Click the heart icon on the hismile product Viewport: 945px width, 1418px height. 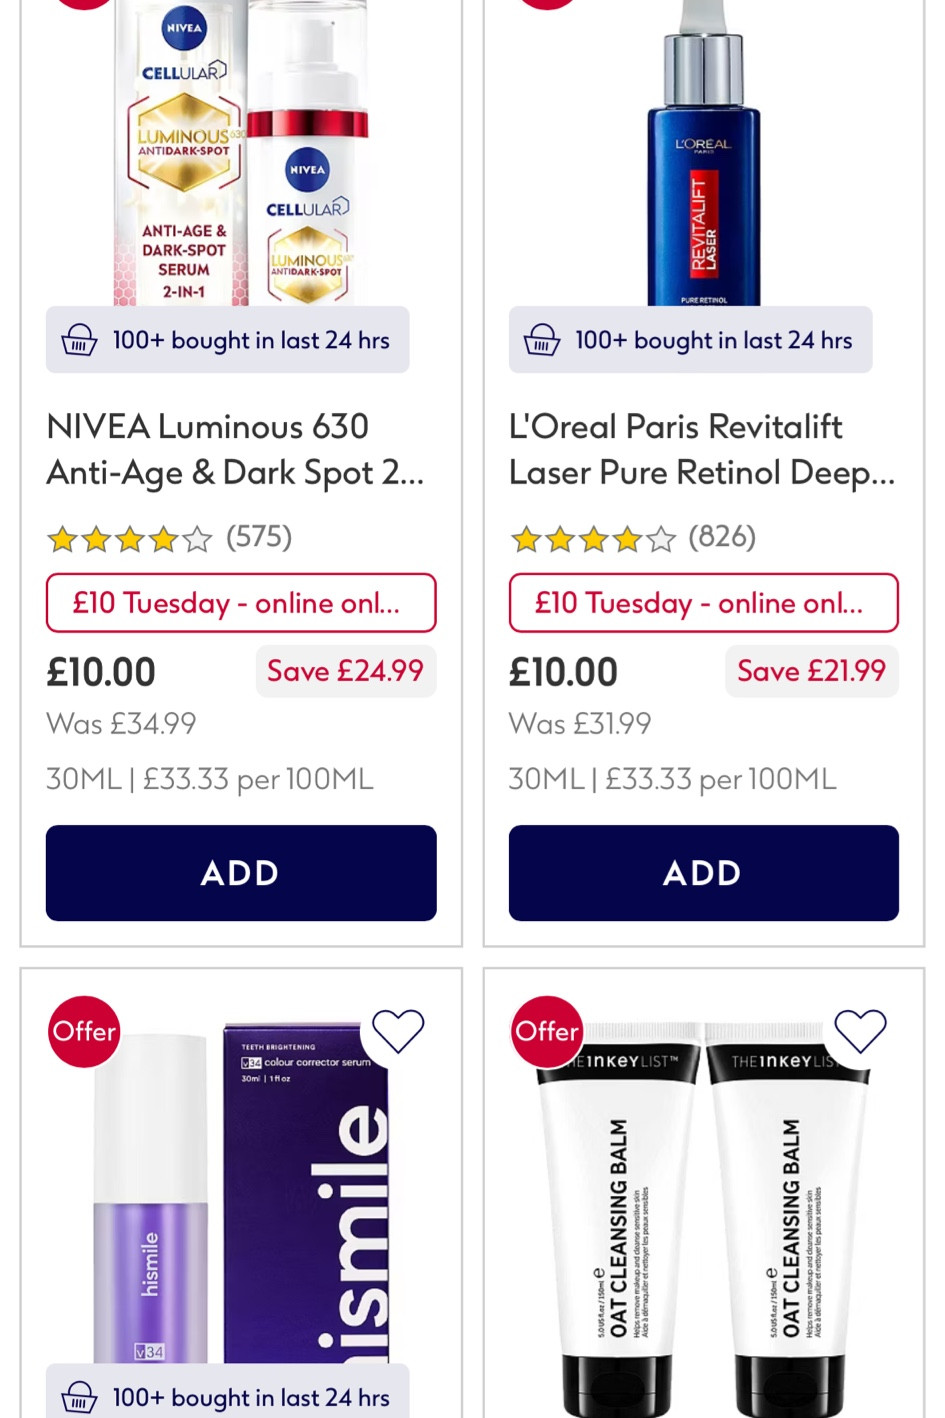click(398, 1032)
